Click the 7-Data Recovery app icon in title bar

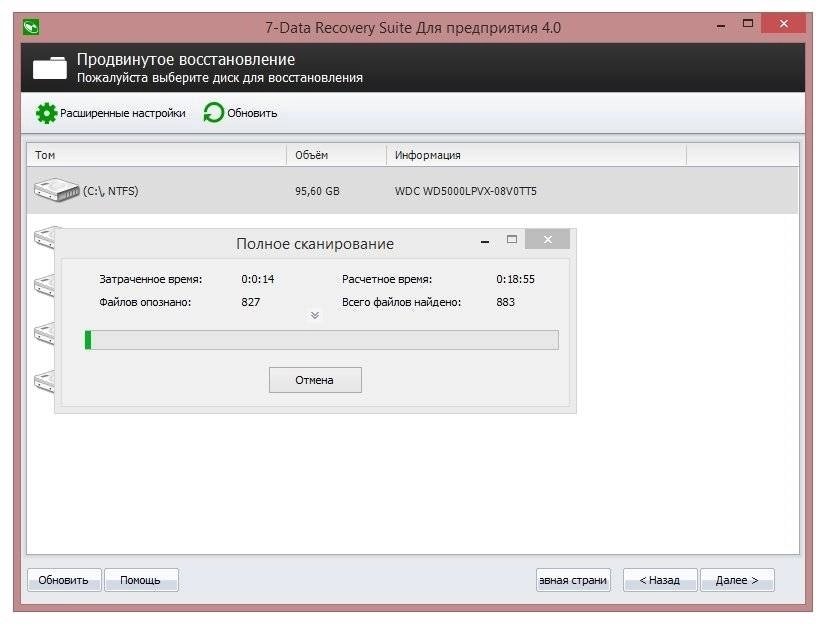(31, 27)
